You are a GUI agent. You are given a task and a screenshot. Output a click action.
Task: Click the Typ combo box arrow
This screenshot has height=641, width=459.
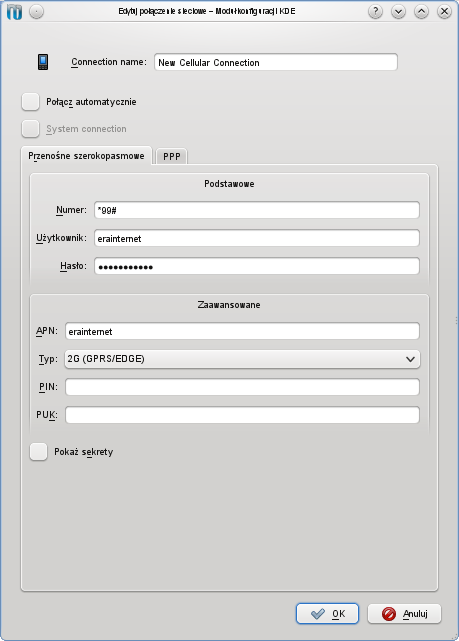click(410, 359)
